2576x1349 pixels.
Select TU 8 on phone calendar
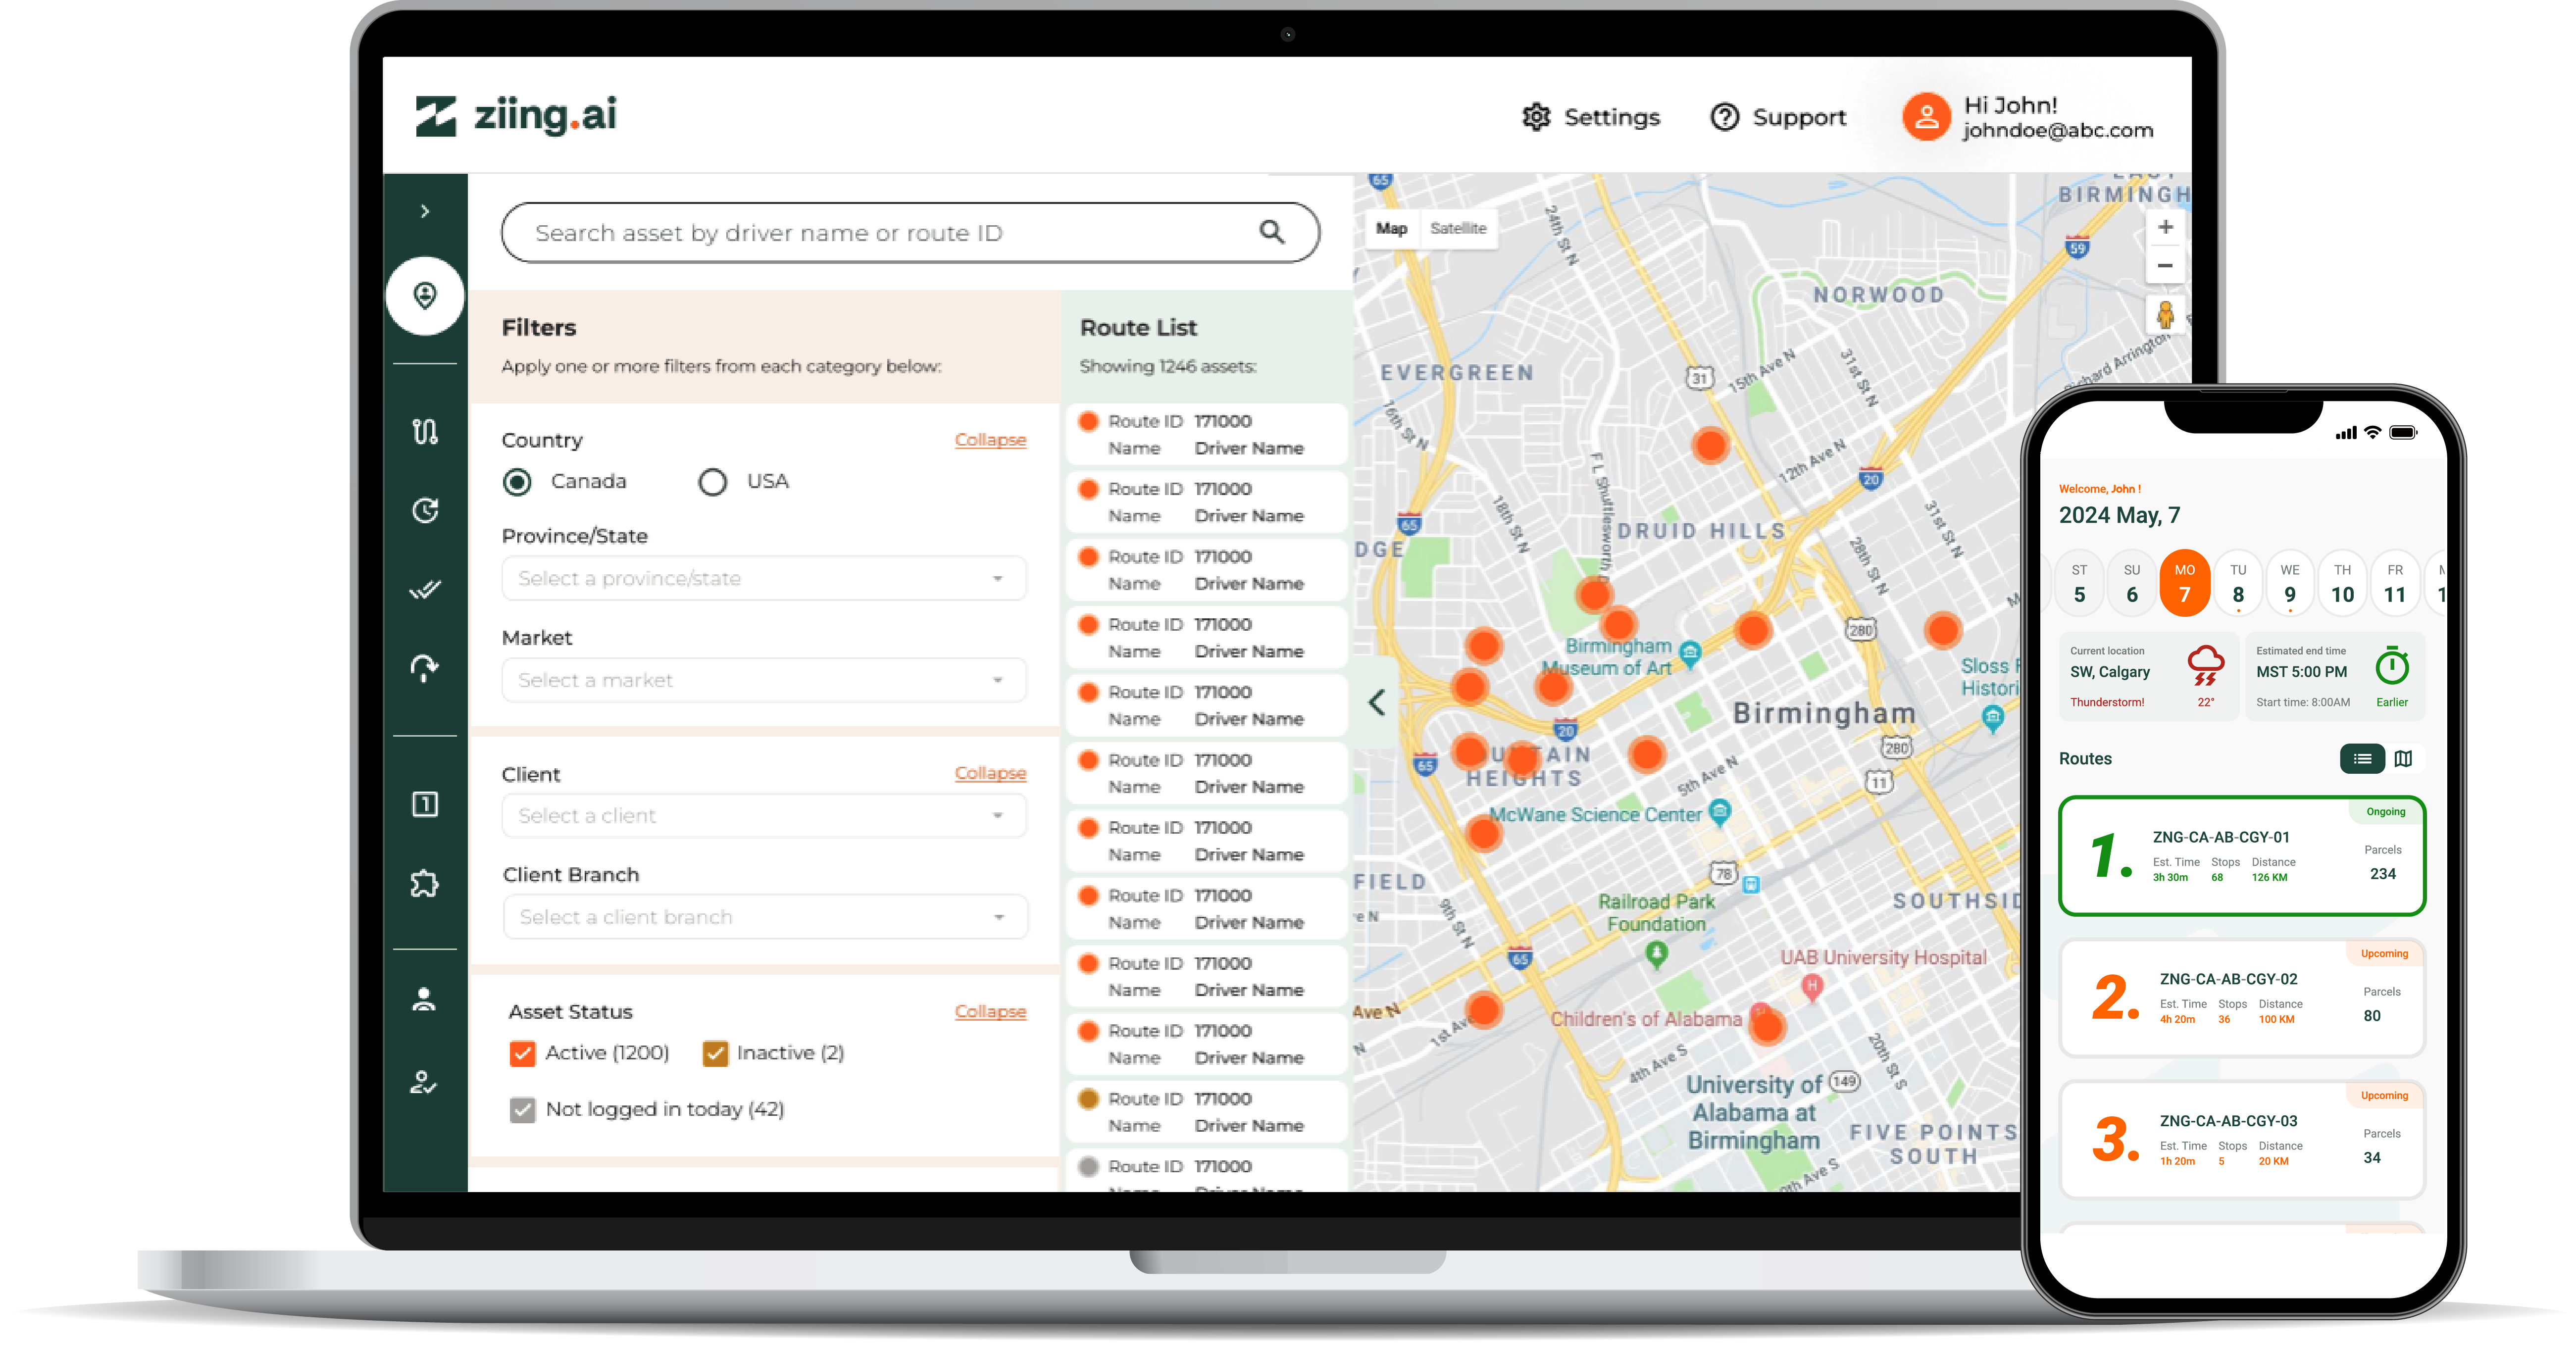coord(2238,583)
